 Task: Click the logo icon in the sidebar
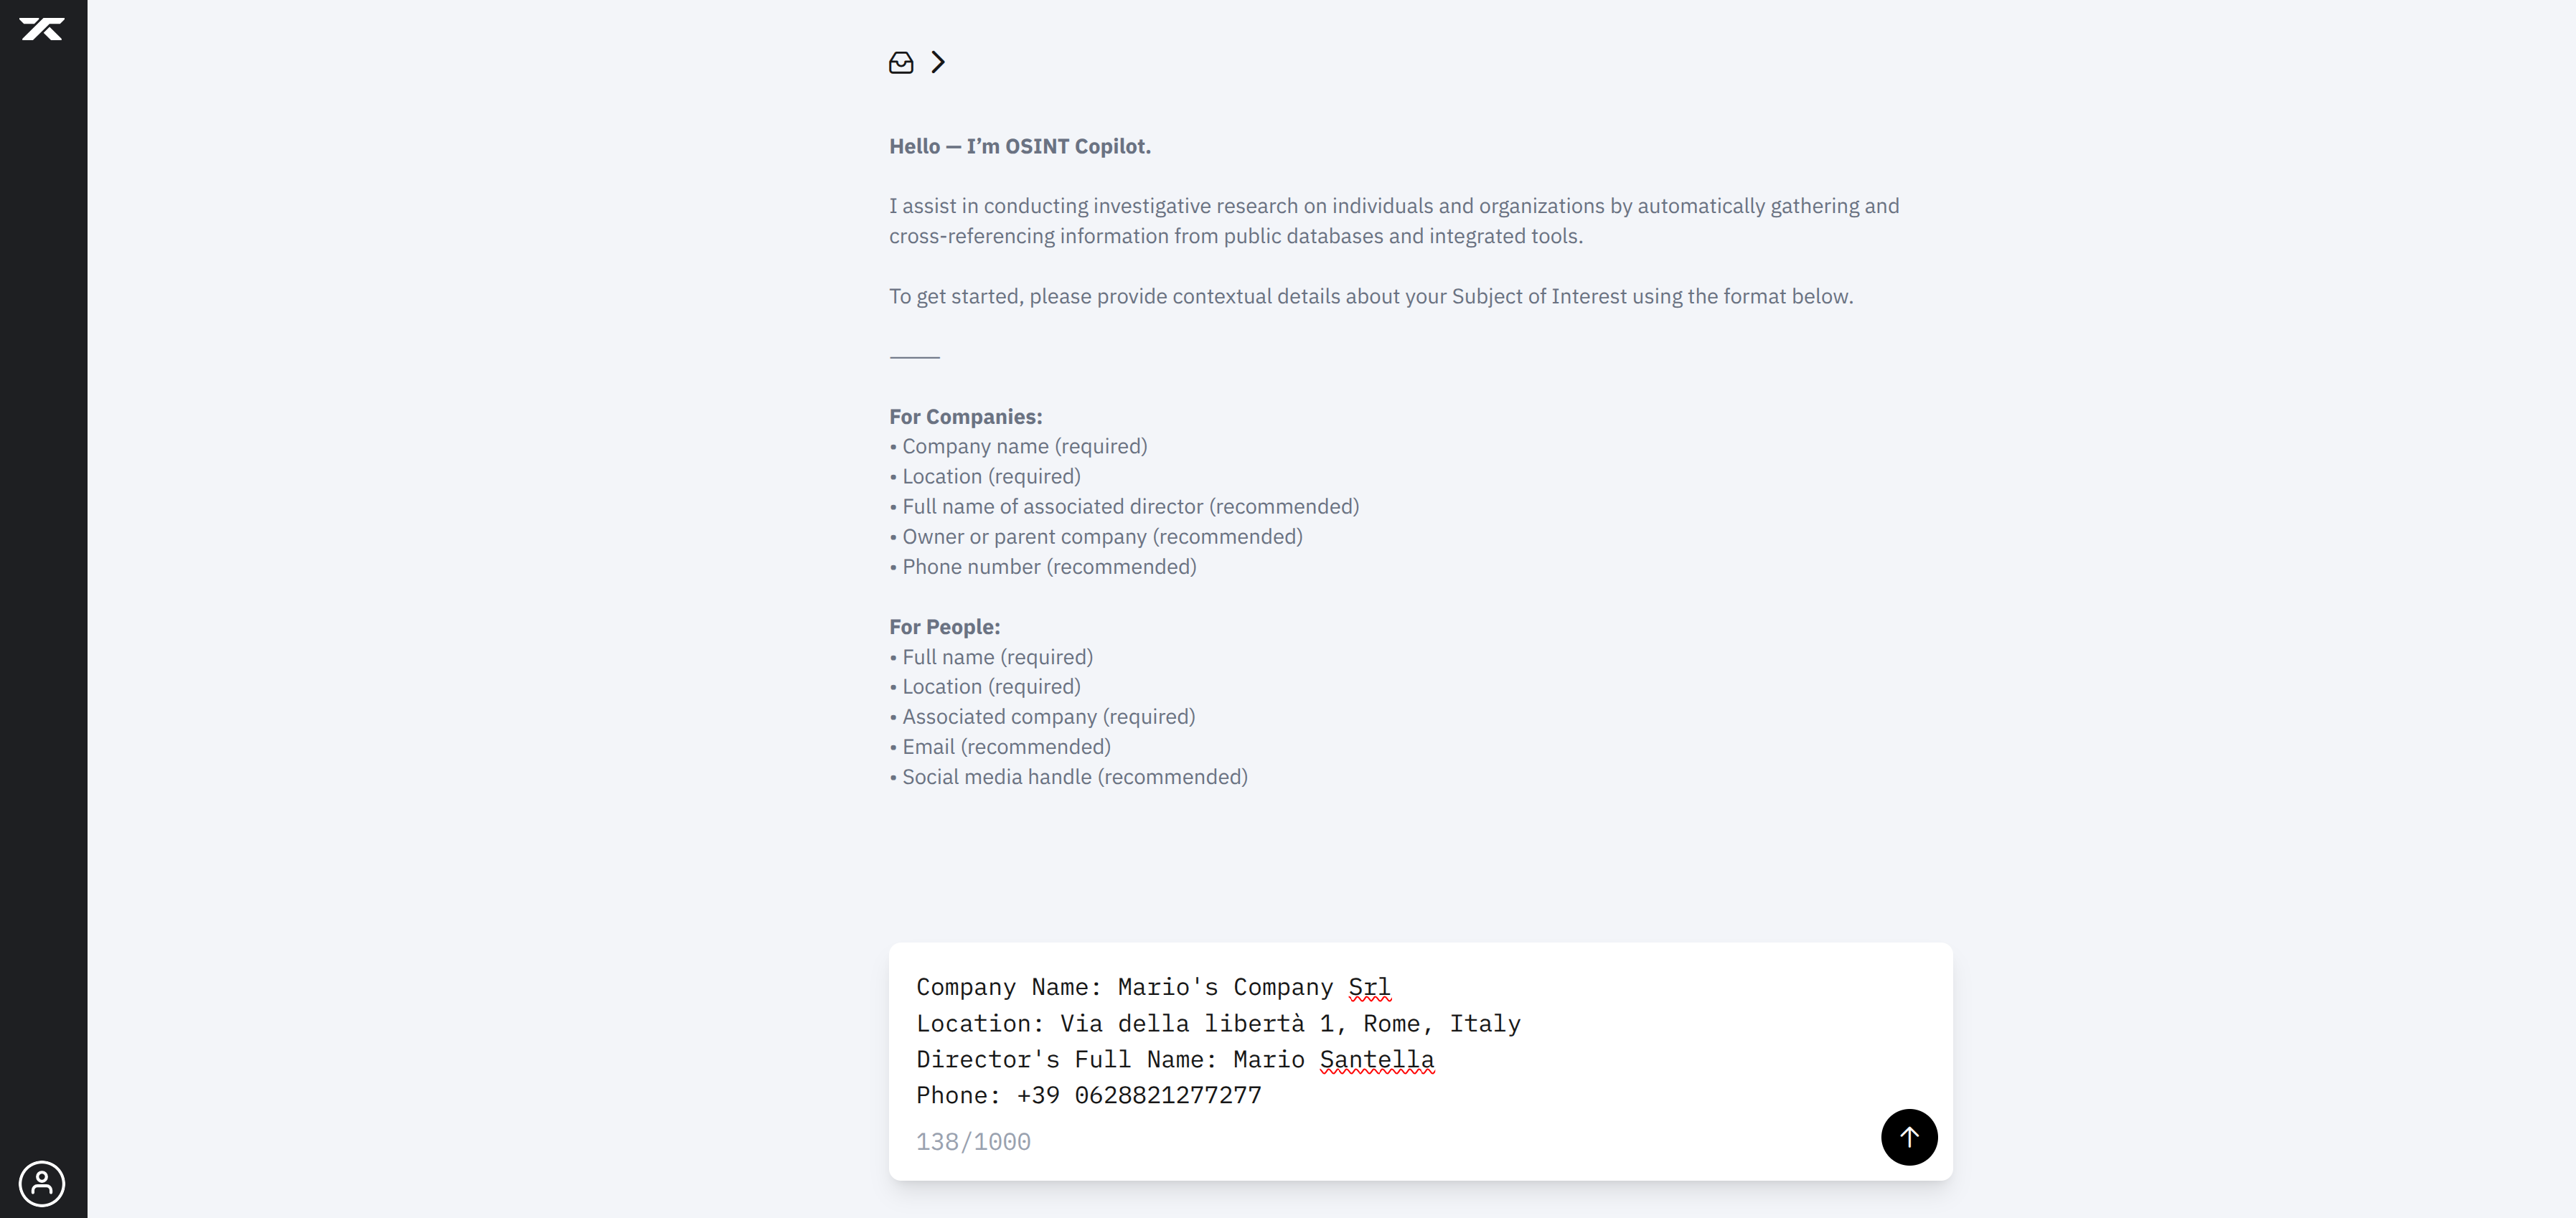coord(42,29)
